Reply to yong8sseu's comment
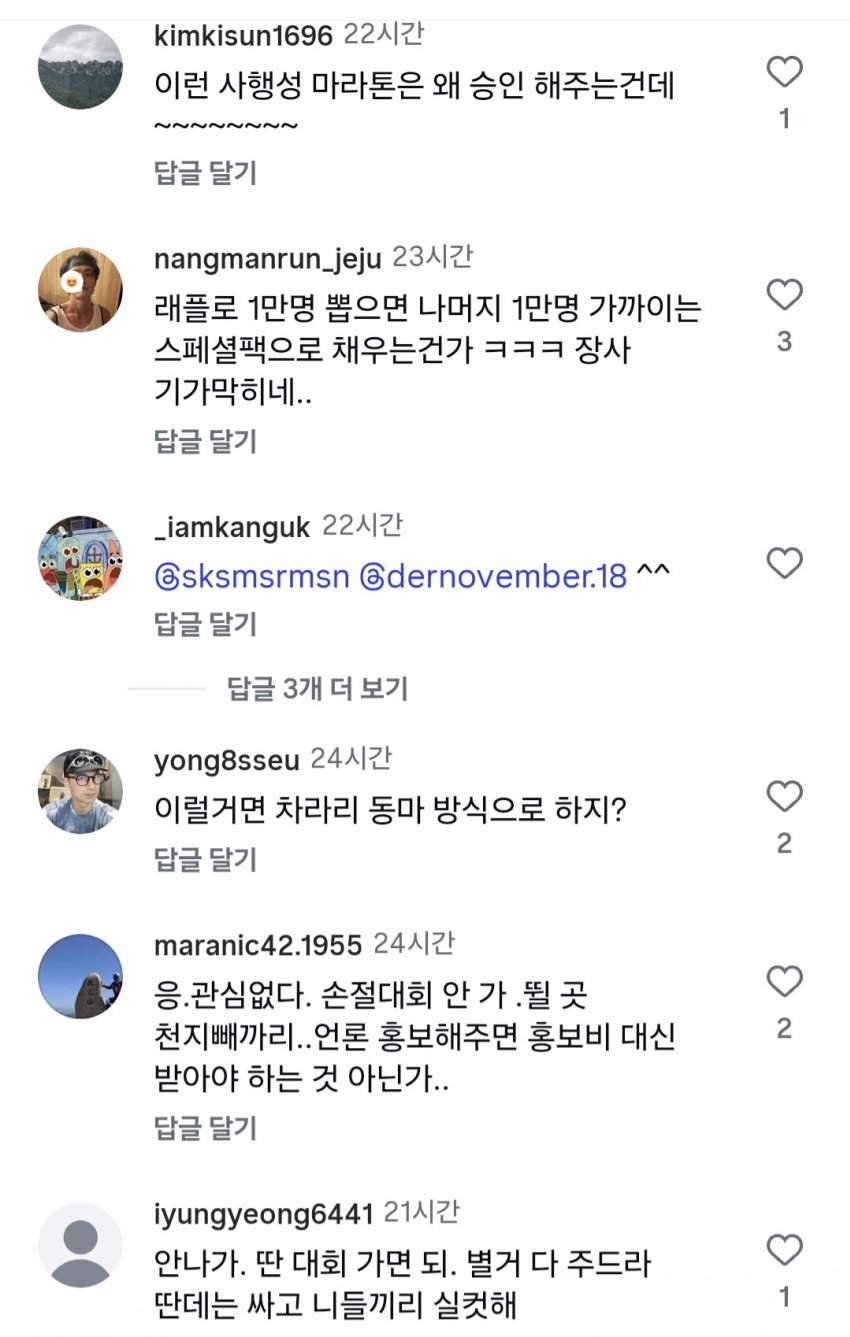The image size is (850, 1337). (206, 859)
